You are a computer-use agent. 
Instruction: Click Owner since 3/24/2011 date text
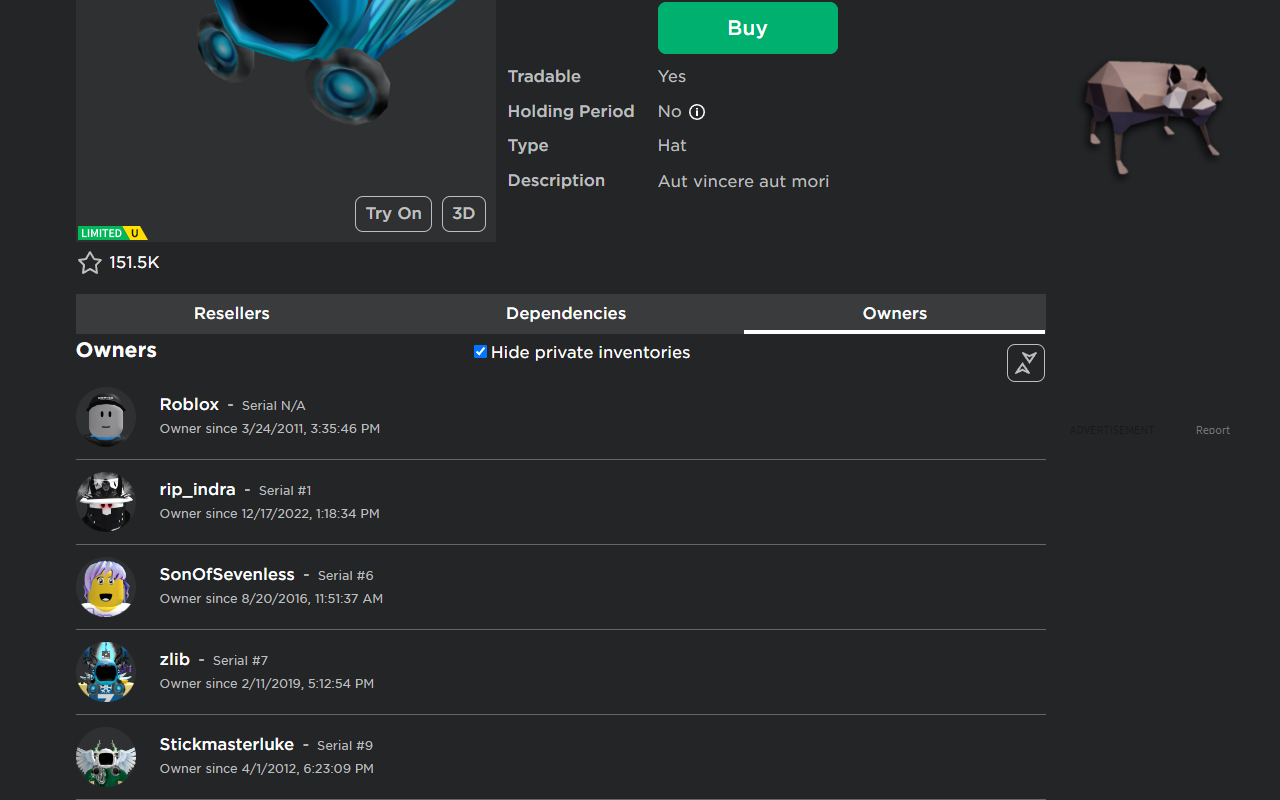pyautogui.click(x=270, y=429)
